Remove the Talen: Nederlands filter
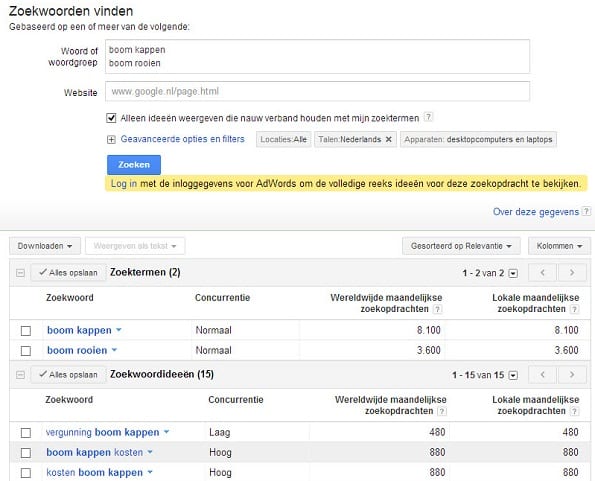The height and width of the screenshot is (481, 595). [389, 139]
